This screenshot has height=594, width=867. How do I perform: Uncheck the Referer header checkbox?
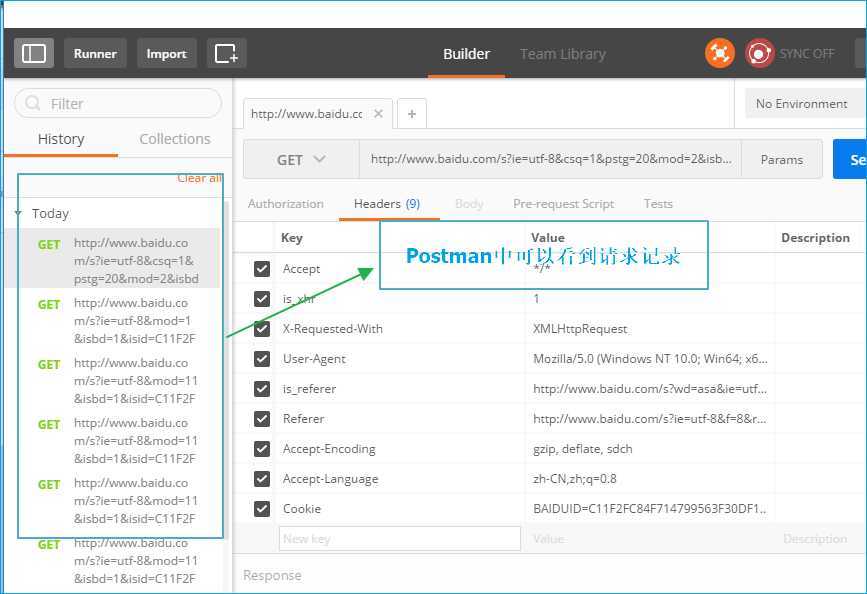tap(262, 419)
